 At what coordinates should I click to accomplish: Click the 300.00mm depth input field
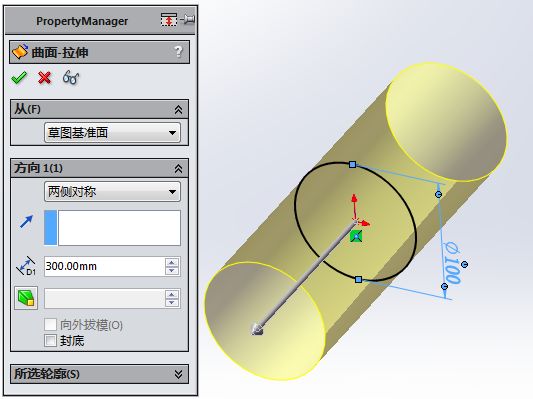pyautogui.click(x=105, y=266)
